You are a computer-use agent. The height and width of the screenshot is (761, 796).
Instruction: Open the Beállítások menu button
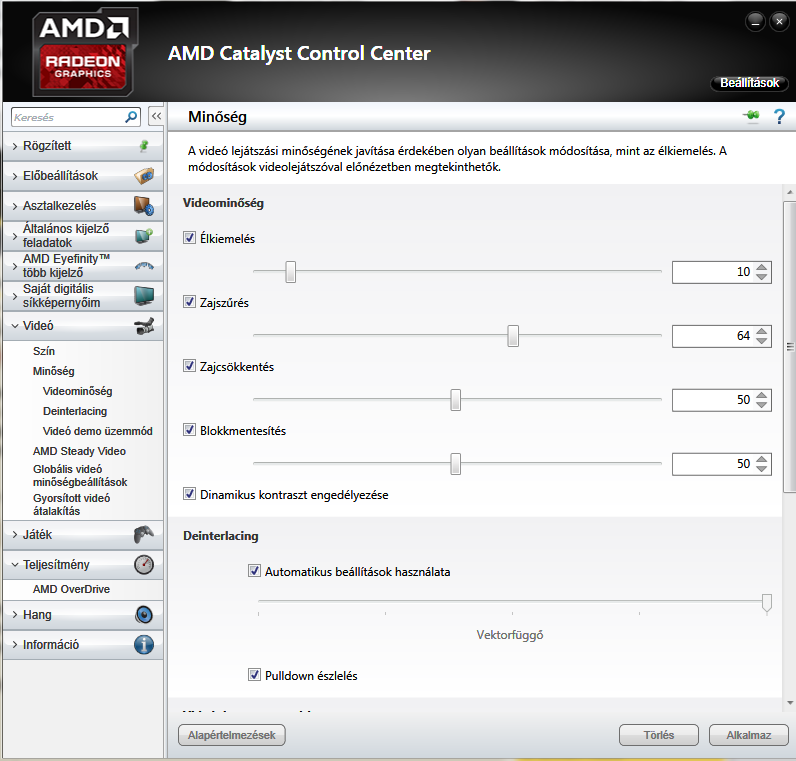(749, 83)
